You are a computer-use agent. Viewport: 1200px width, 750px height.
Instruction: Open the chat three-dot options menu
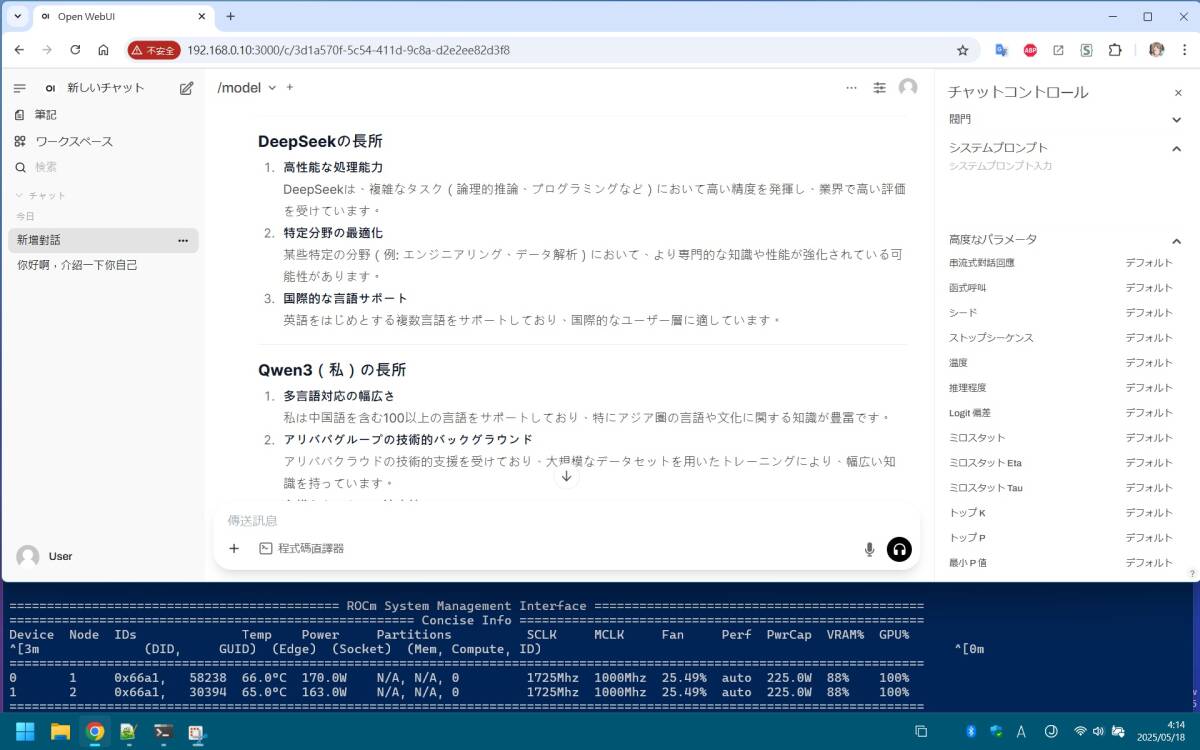click(x=851, y=88)
